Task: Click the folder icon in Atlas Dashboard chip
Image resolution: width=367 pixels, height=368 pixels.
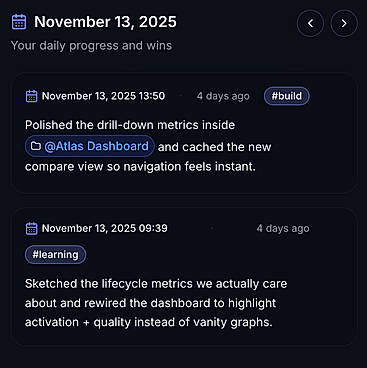Action: click(36, 146)
